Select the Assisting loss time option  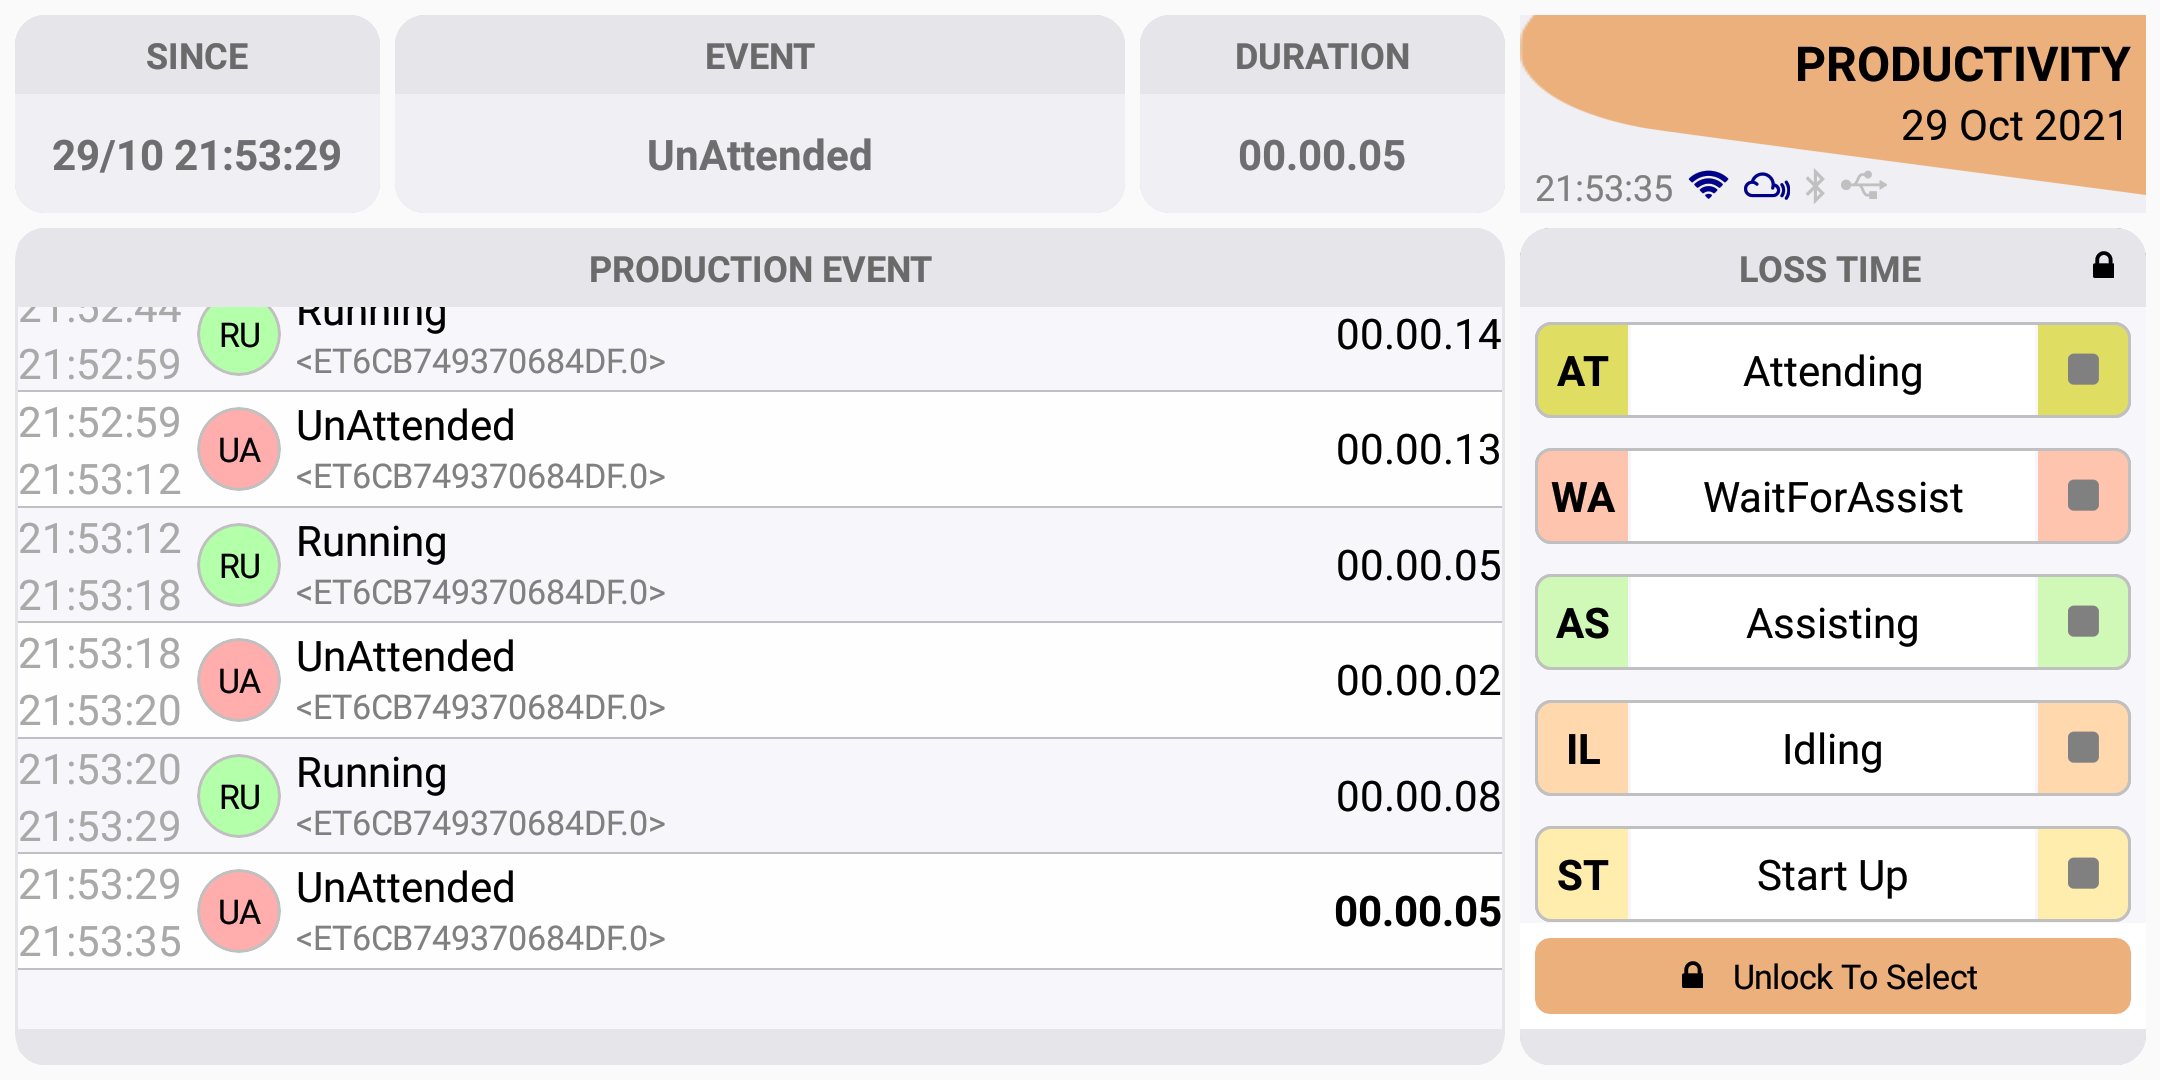coord(1832,622)
